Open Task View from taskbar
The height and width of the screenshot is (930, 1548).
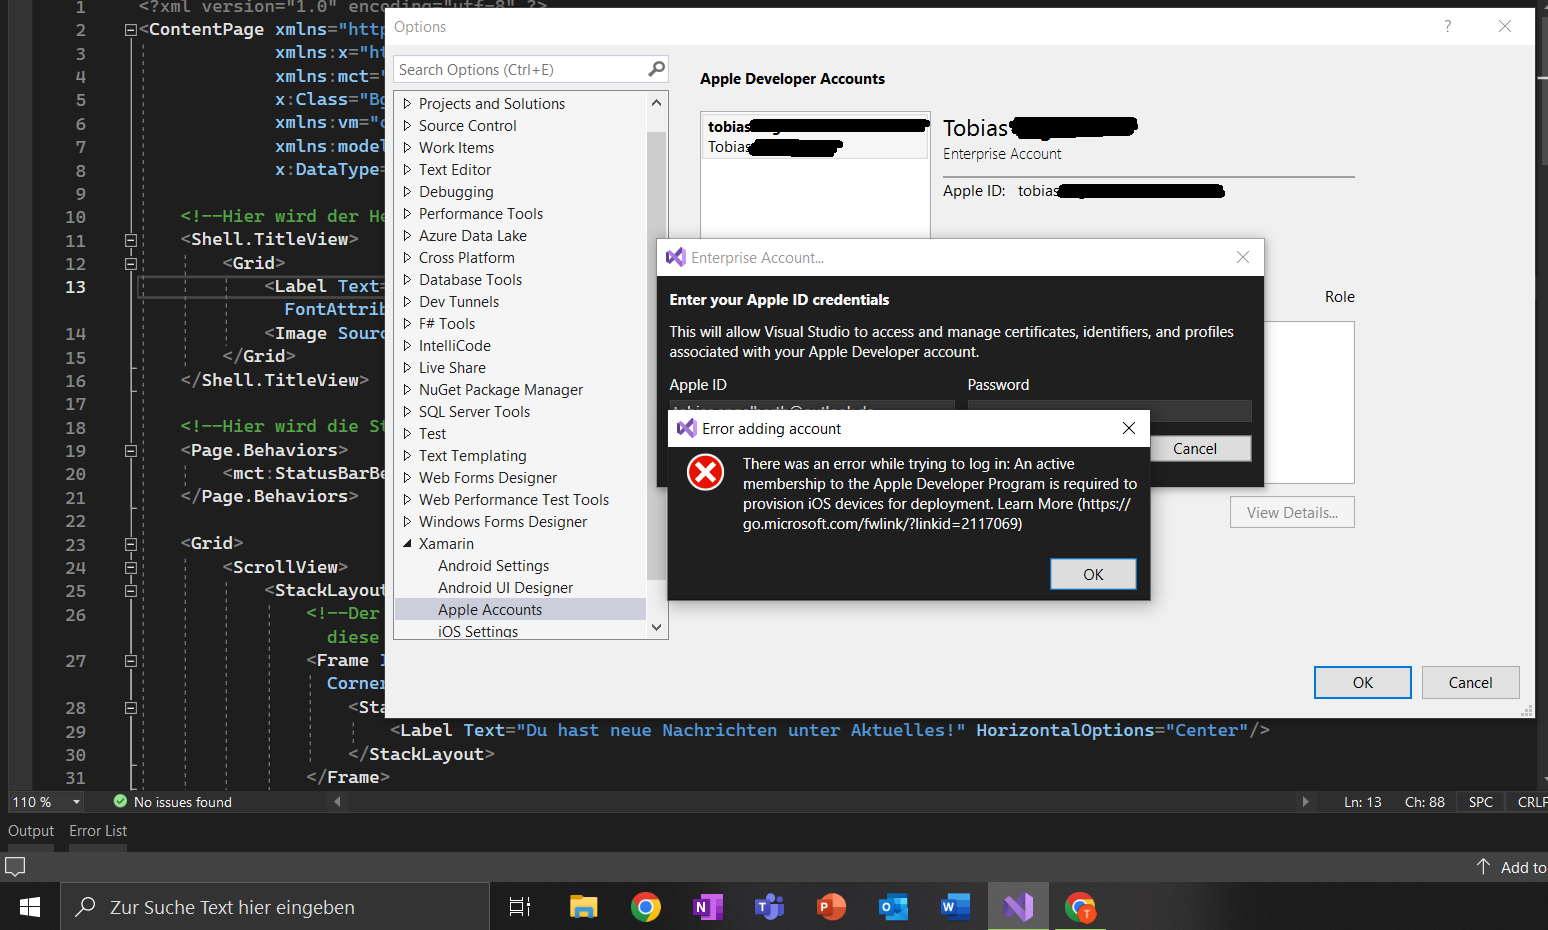coord(520,907)
